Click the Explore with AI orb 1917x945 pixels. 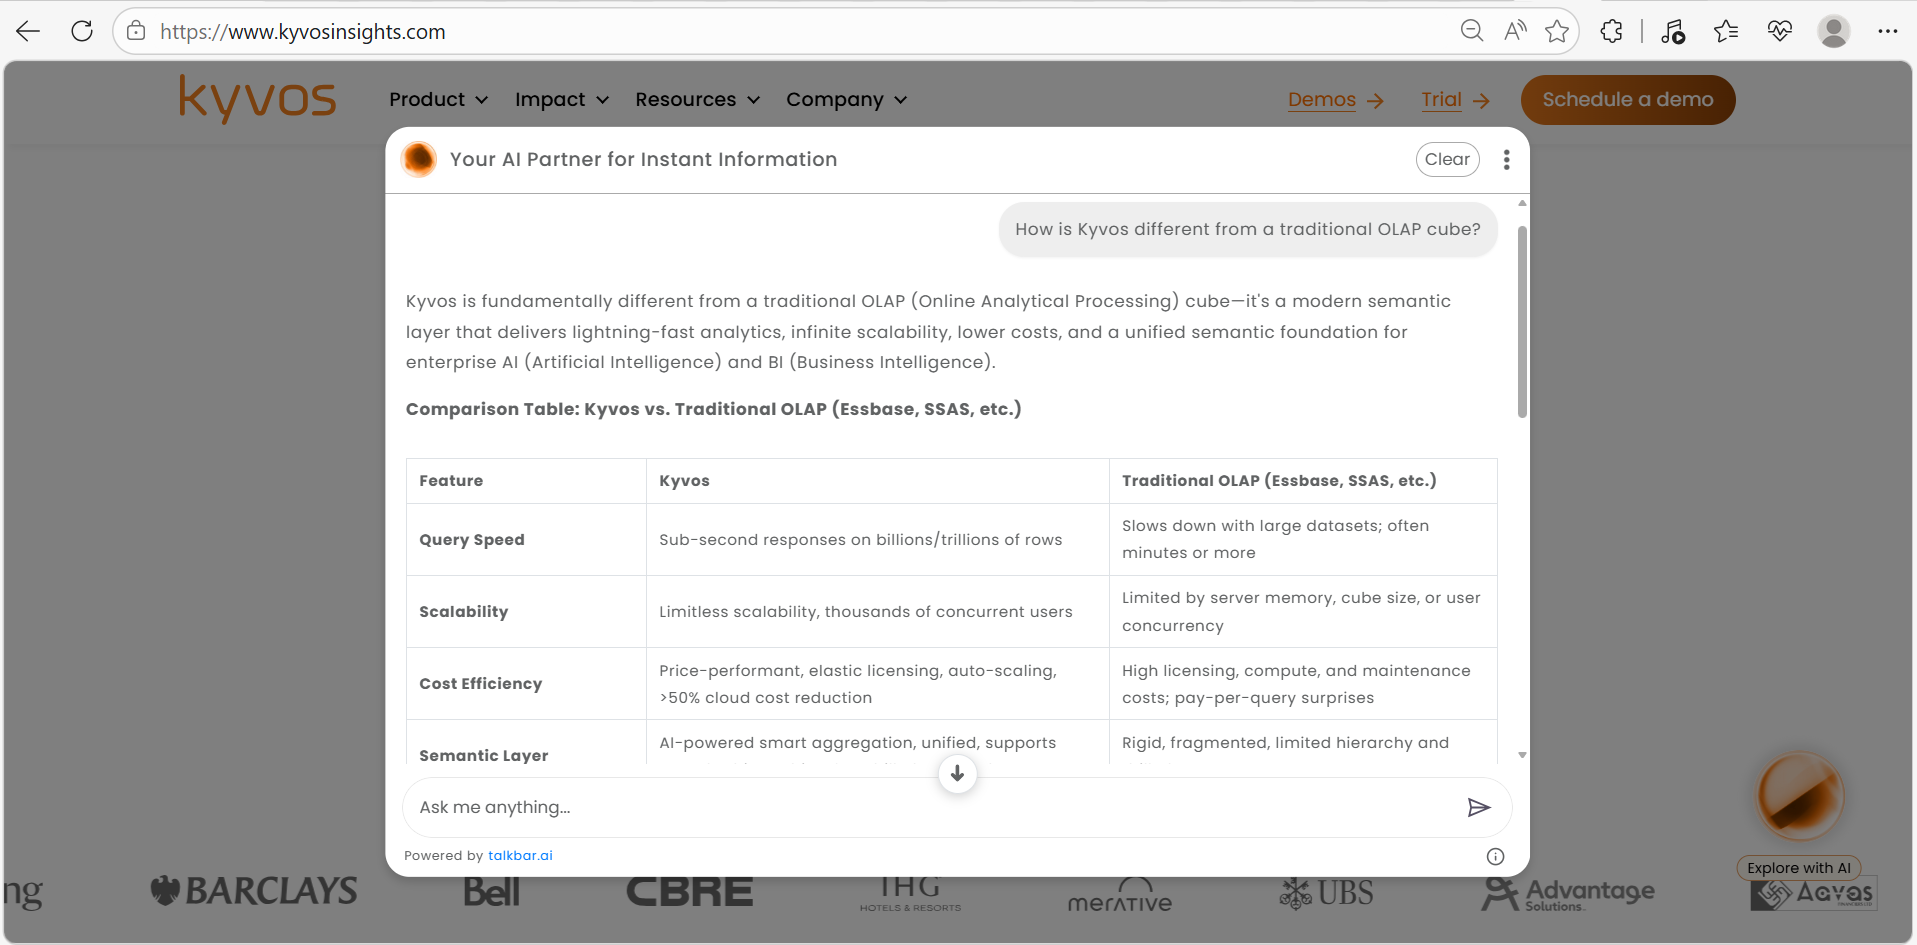coord(1799,796)
